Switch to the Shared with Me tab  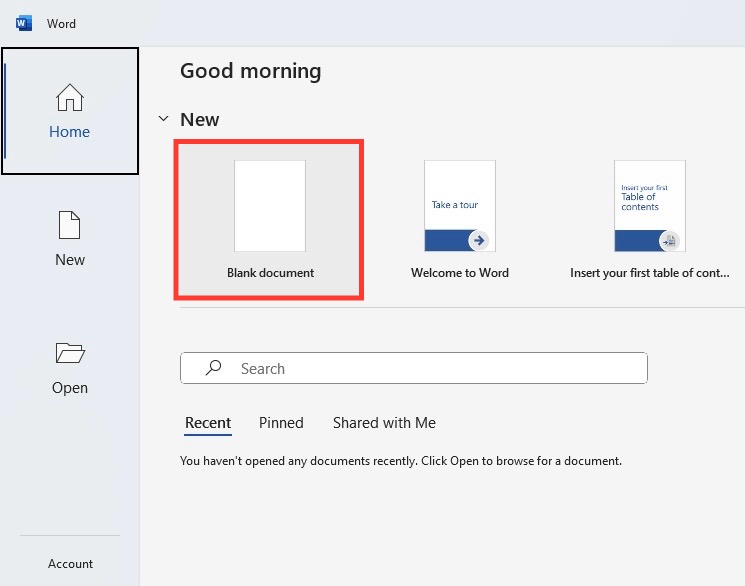[x=384, y=423]
